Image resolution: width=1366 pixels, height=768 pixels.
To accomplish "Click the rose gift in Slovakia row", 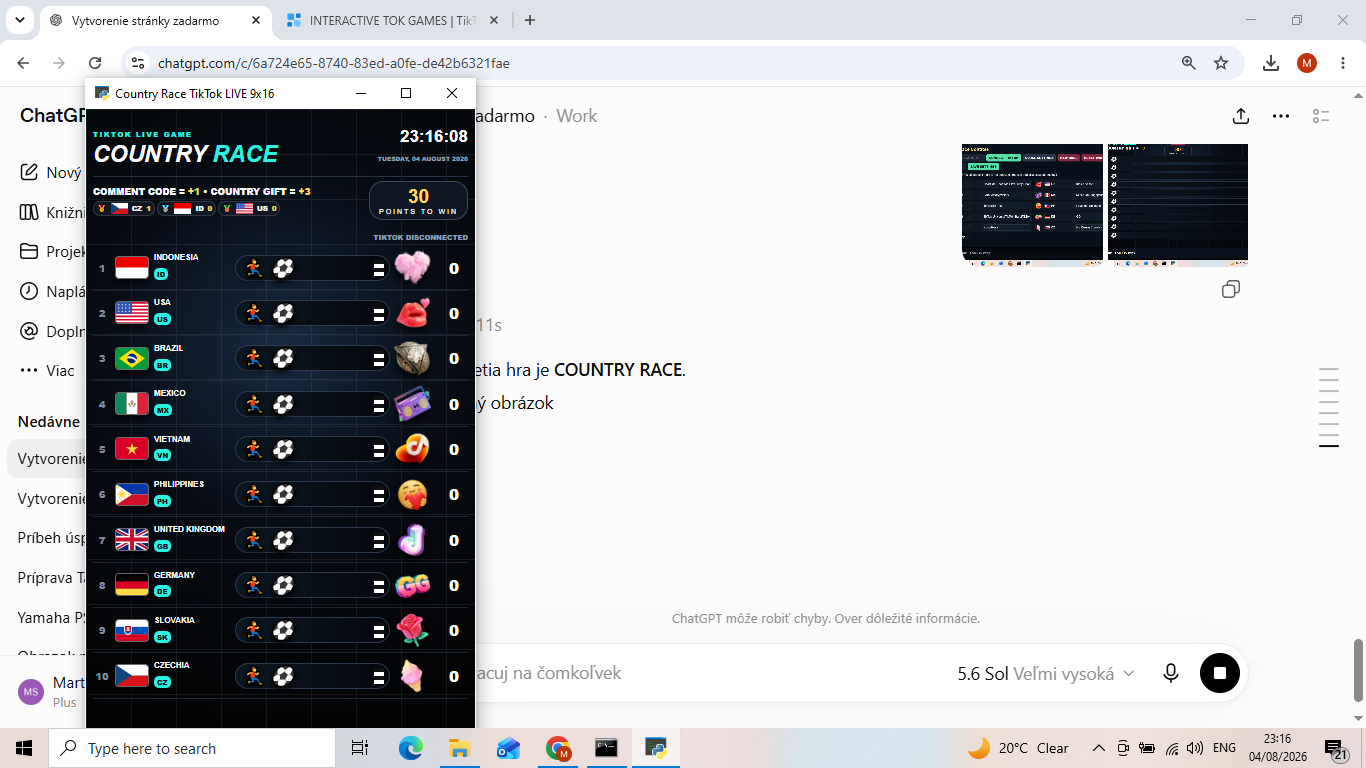I will (412, 630).
